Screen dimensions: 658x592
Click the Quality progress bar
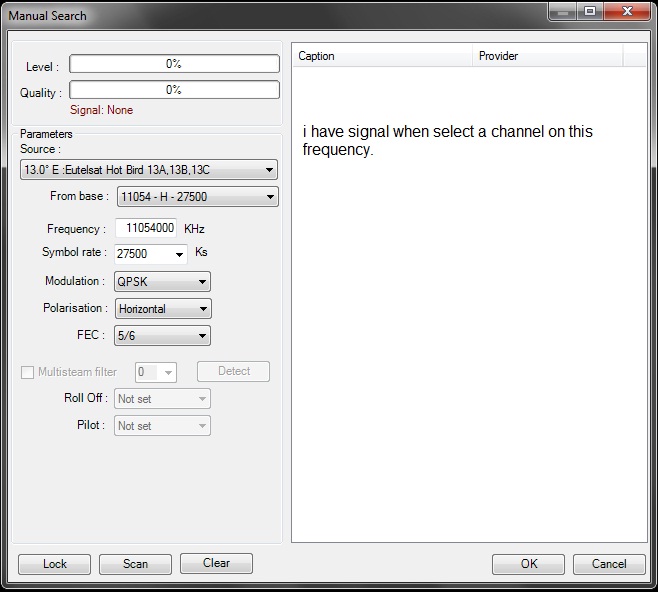click(x=173, y=90)
